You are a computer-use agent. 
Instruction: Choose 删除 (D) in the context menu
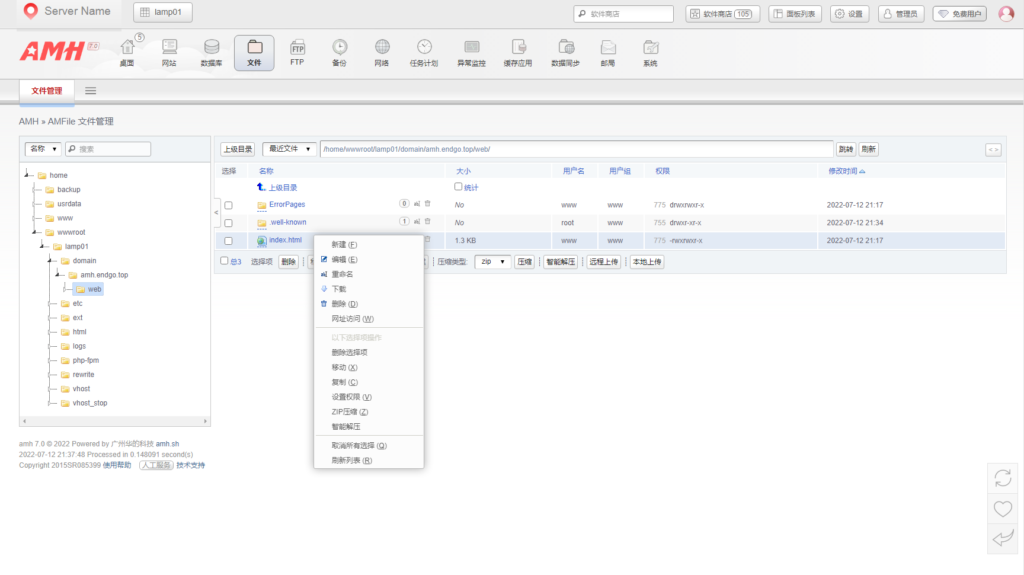click(x=368, y=304)
